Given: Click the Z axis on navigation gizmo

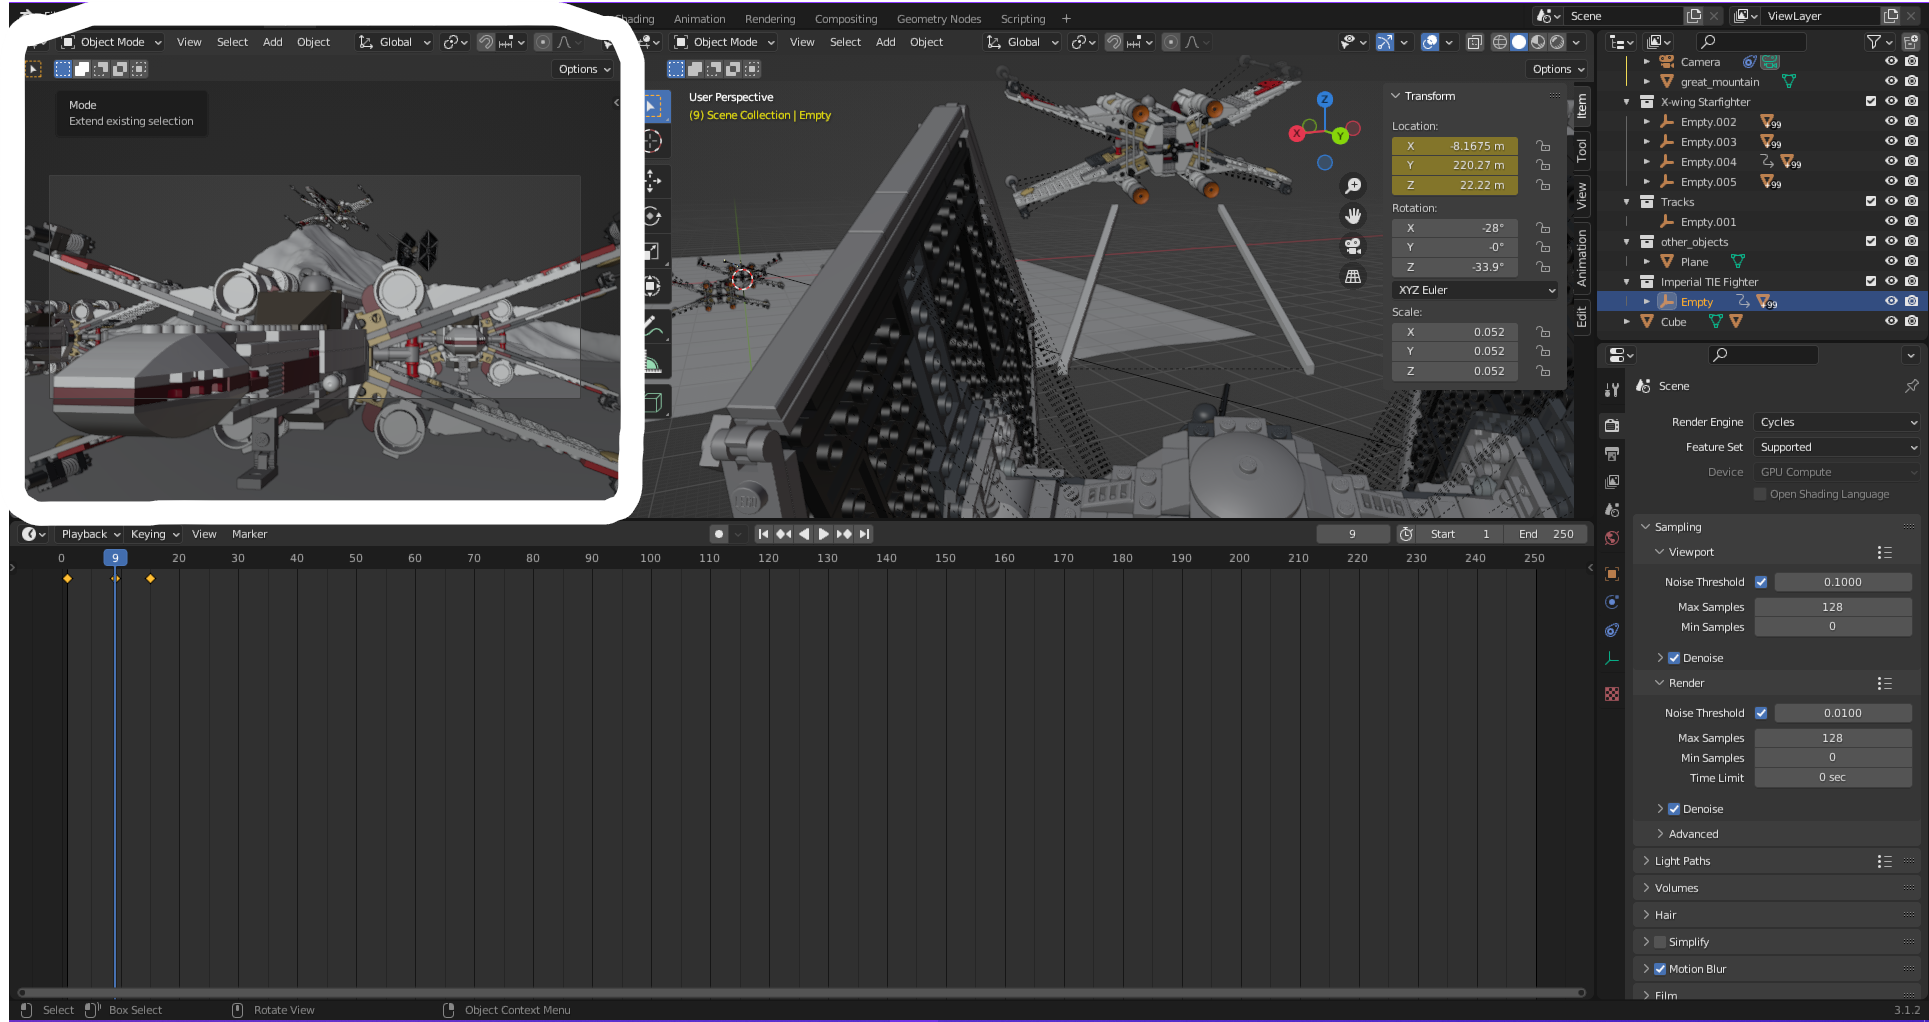Looking at the screenshot, I should pos(1325,99).
